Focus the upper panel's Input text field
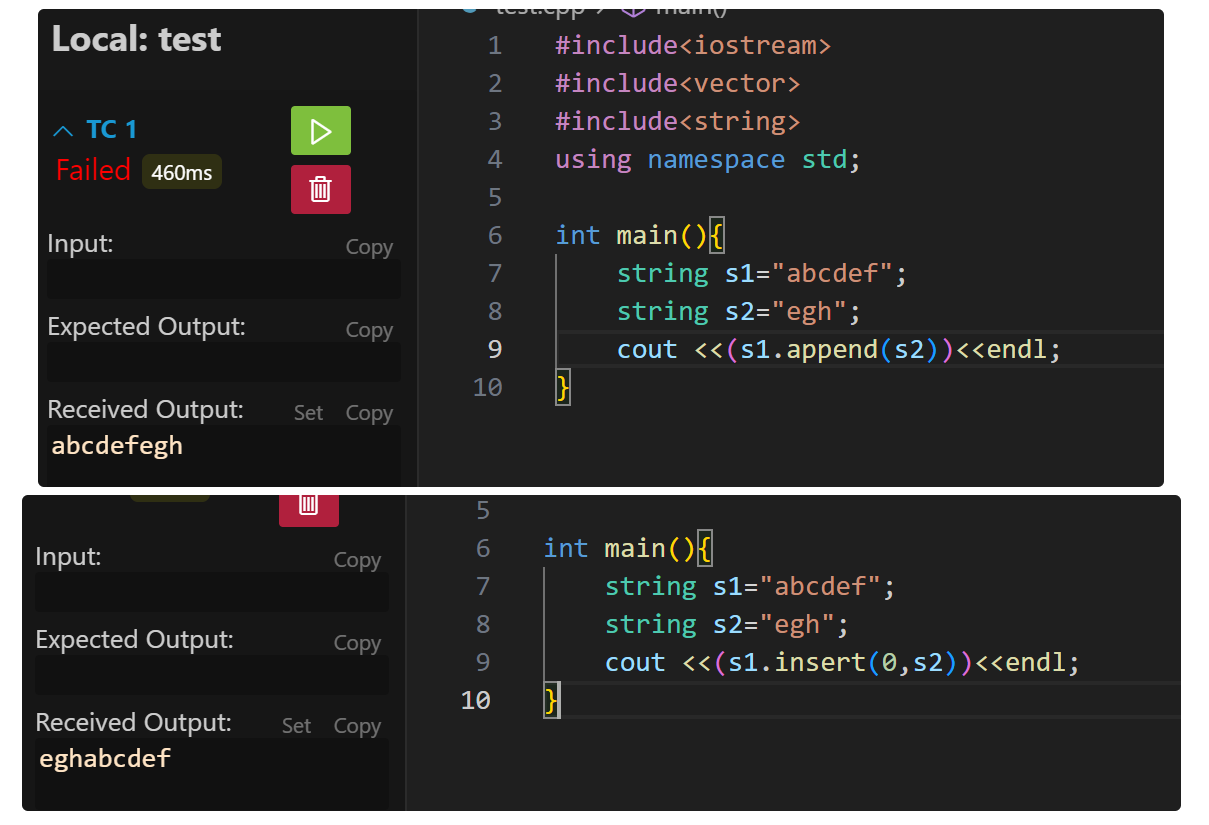Image resolution: width=1209 pixels, height=825 pixels. pos(223,279)
